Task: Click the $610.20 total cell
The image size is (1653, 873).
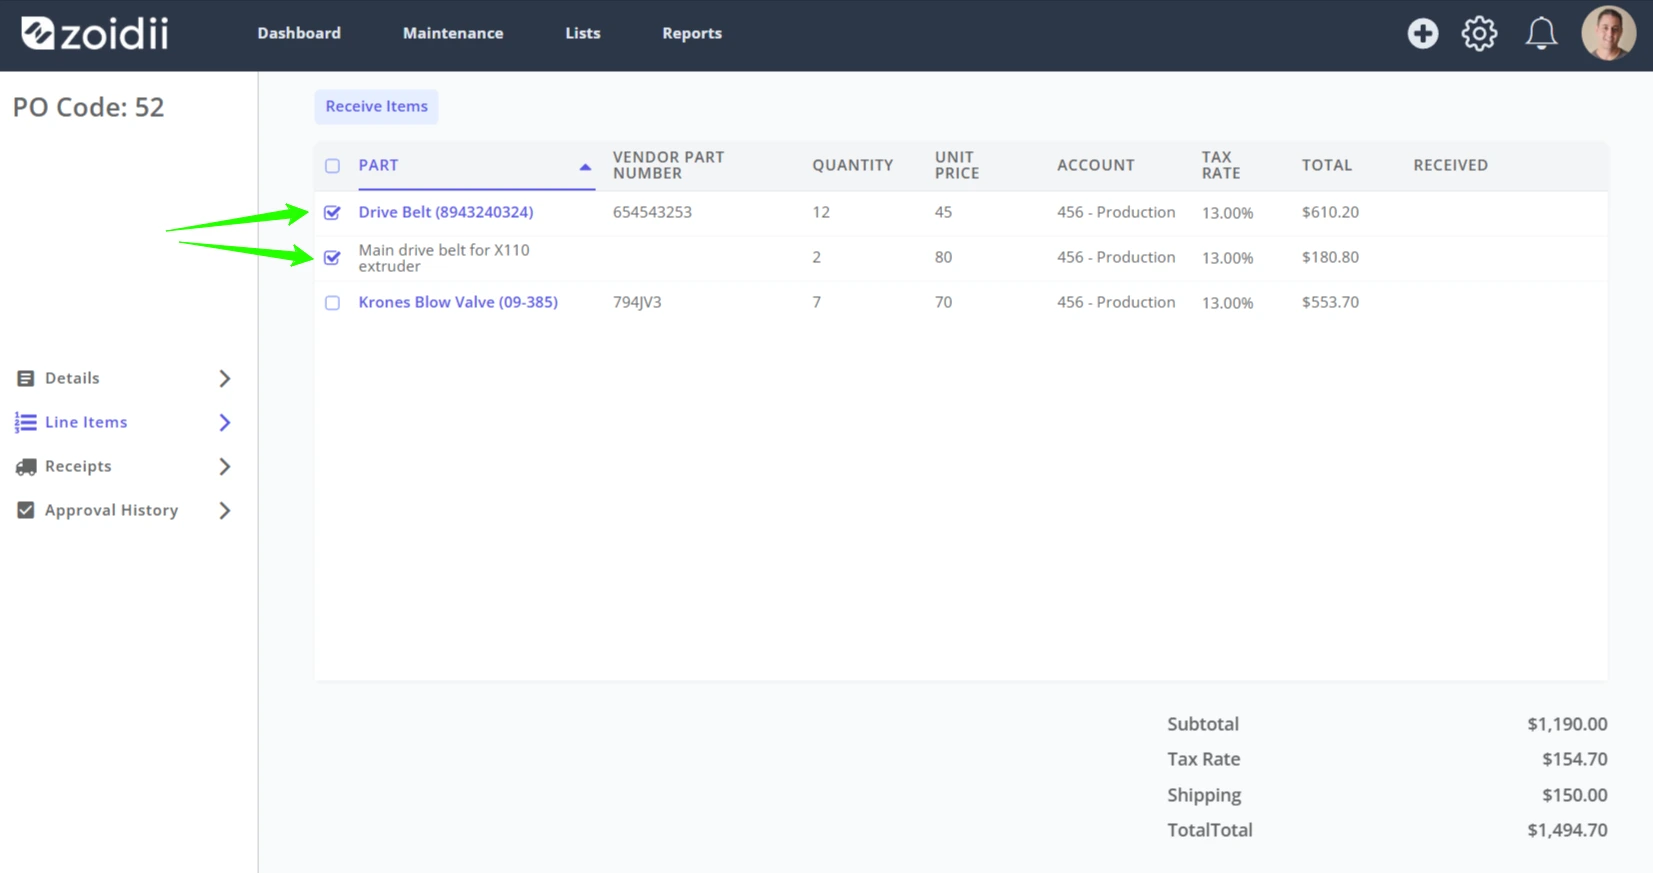Action: (1330, 212)
